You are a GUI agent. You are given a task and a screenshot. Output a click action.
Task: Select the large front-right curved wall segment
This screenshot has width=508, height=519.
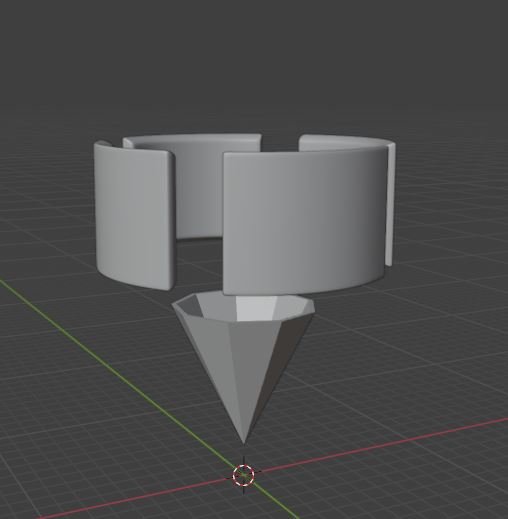pos(303,220)
